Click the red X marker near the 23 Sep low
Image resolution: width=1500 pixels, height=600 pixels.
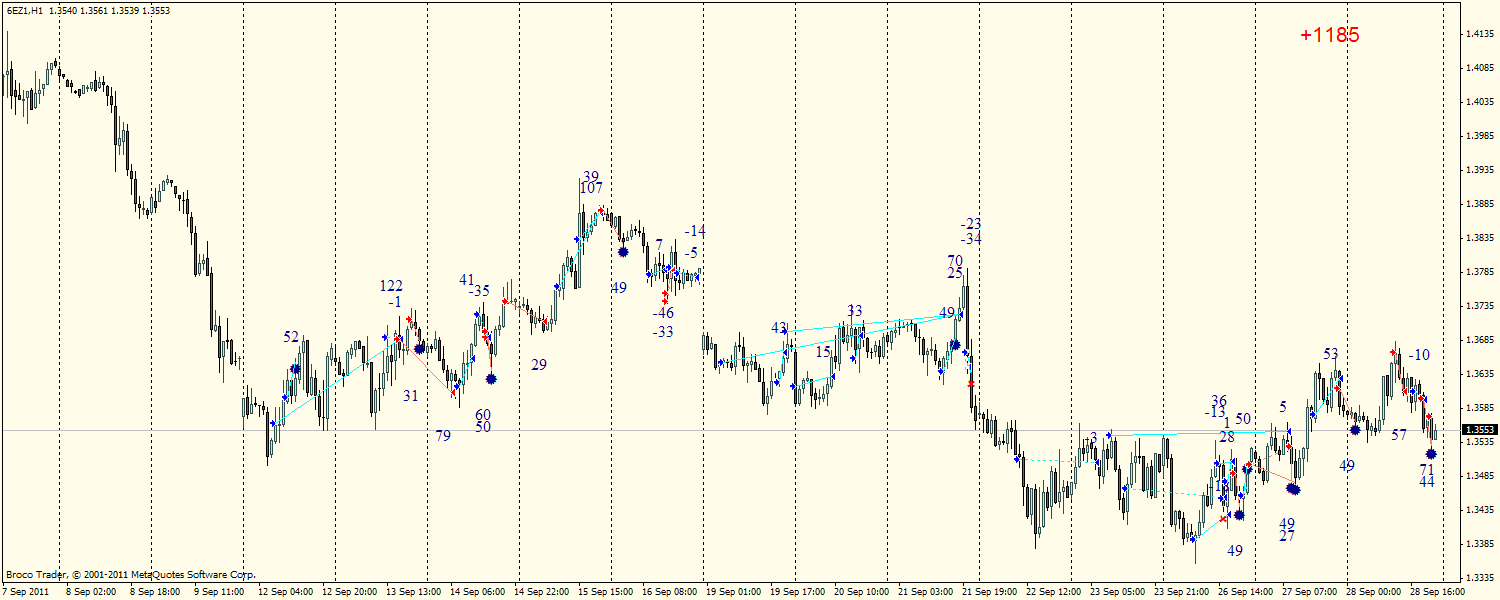1224,518
